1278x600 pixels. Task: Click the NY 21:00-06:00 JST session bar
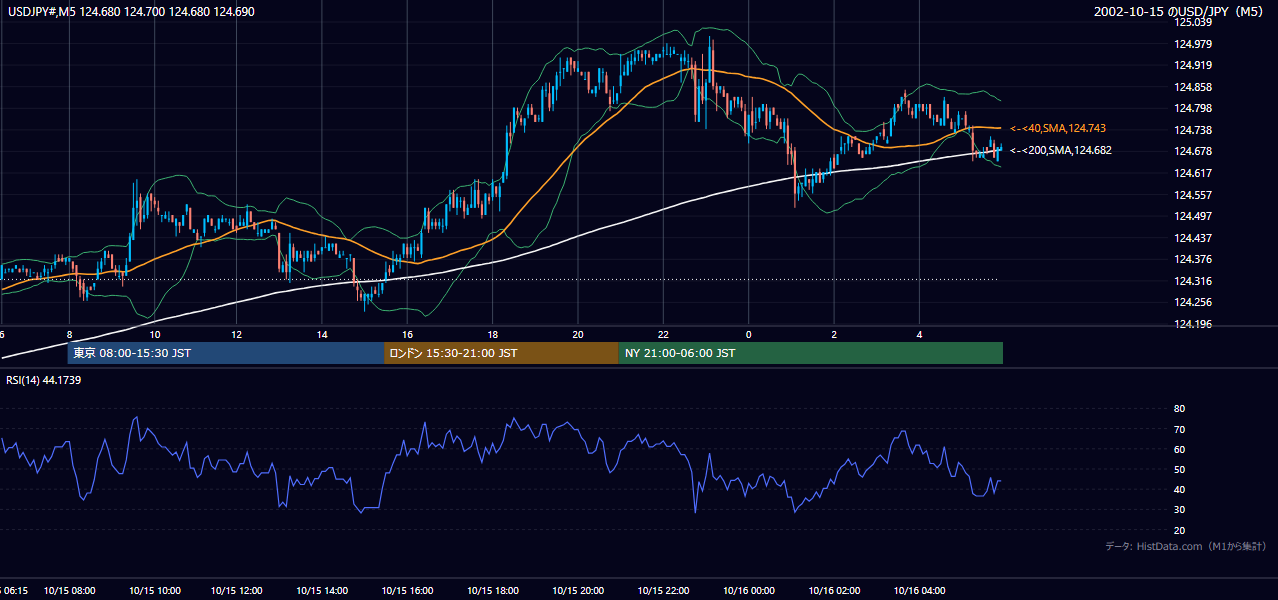point(811,353)
